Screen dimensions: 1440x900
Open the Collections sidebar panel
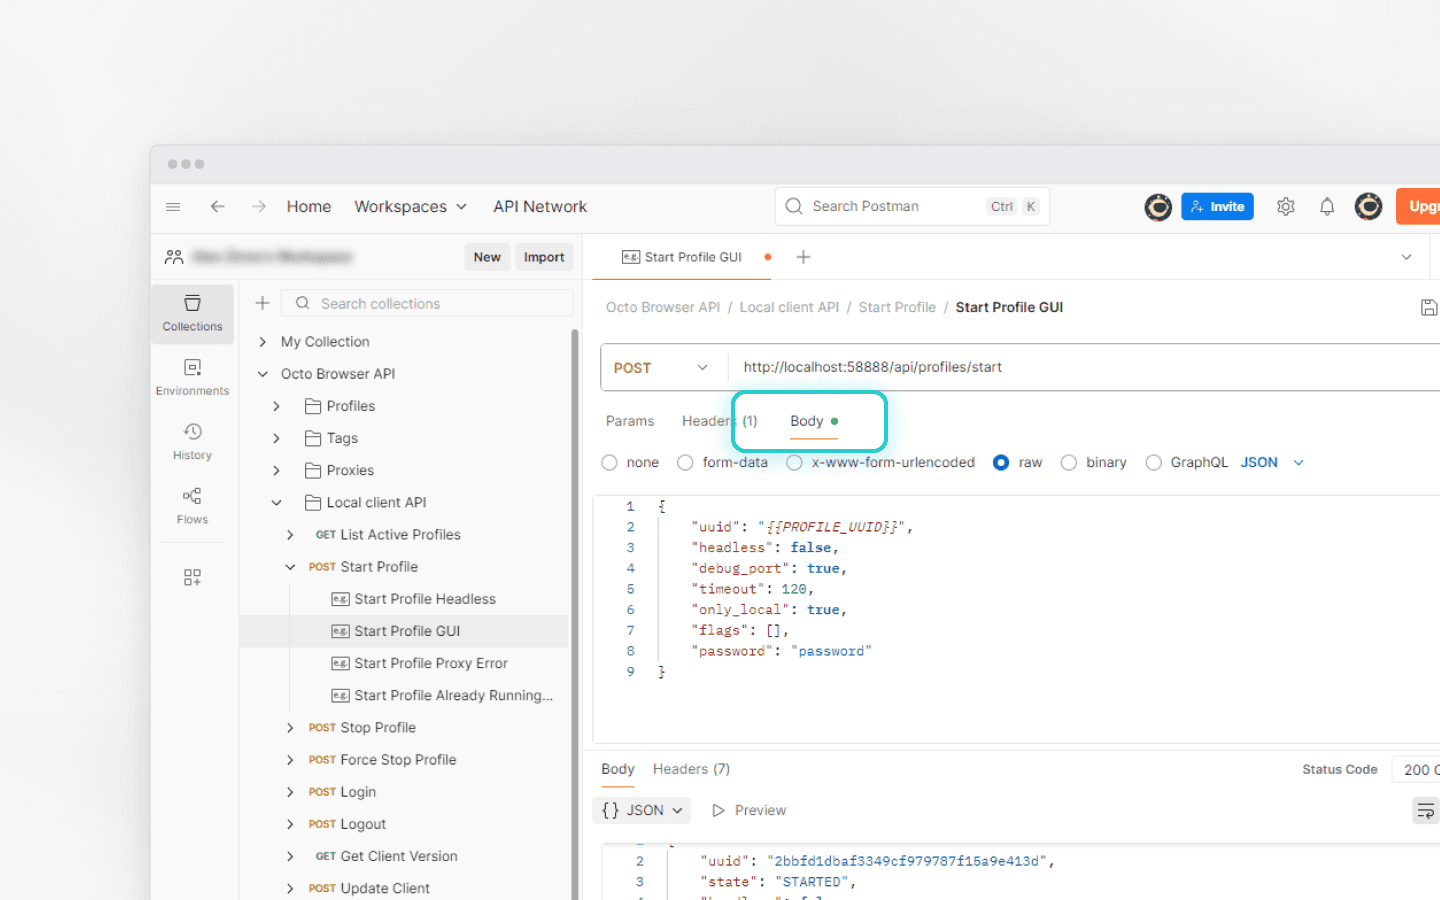point(192,313)
